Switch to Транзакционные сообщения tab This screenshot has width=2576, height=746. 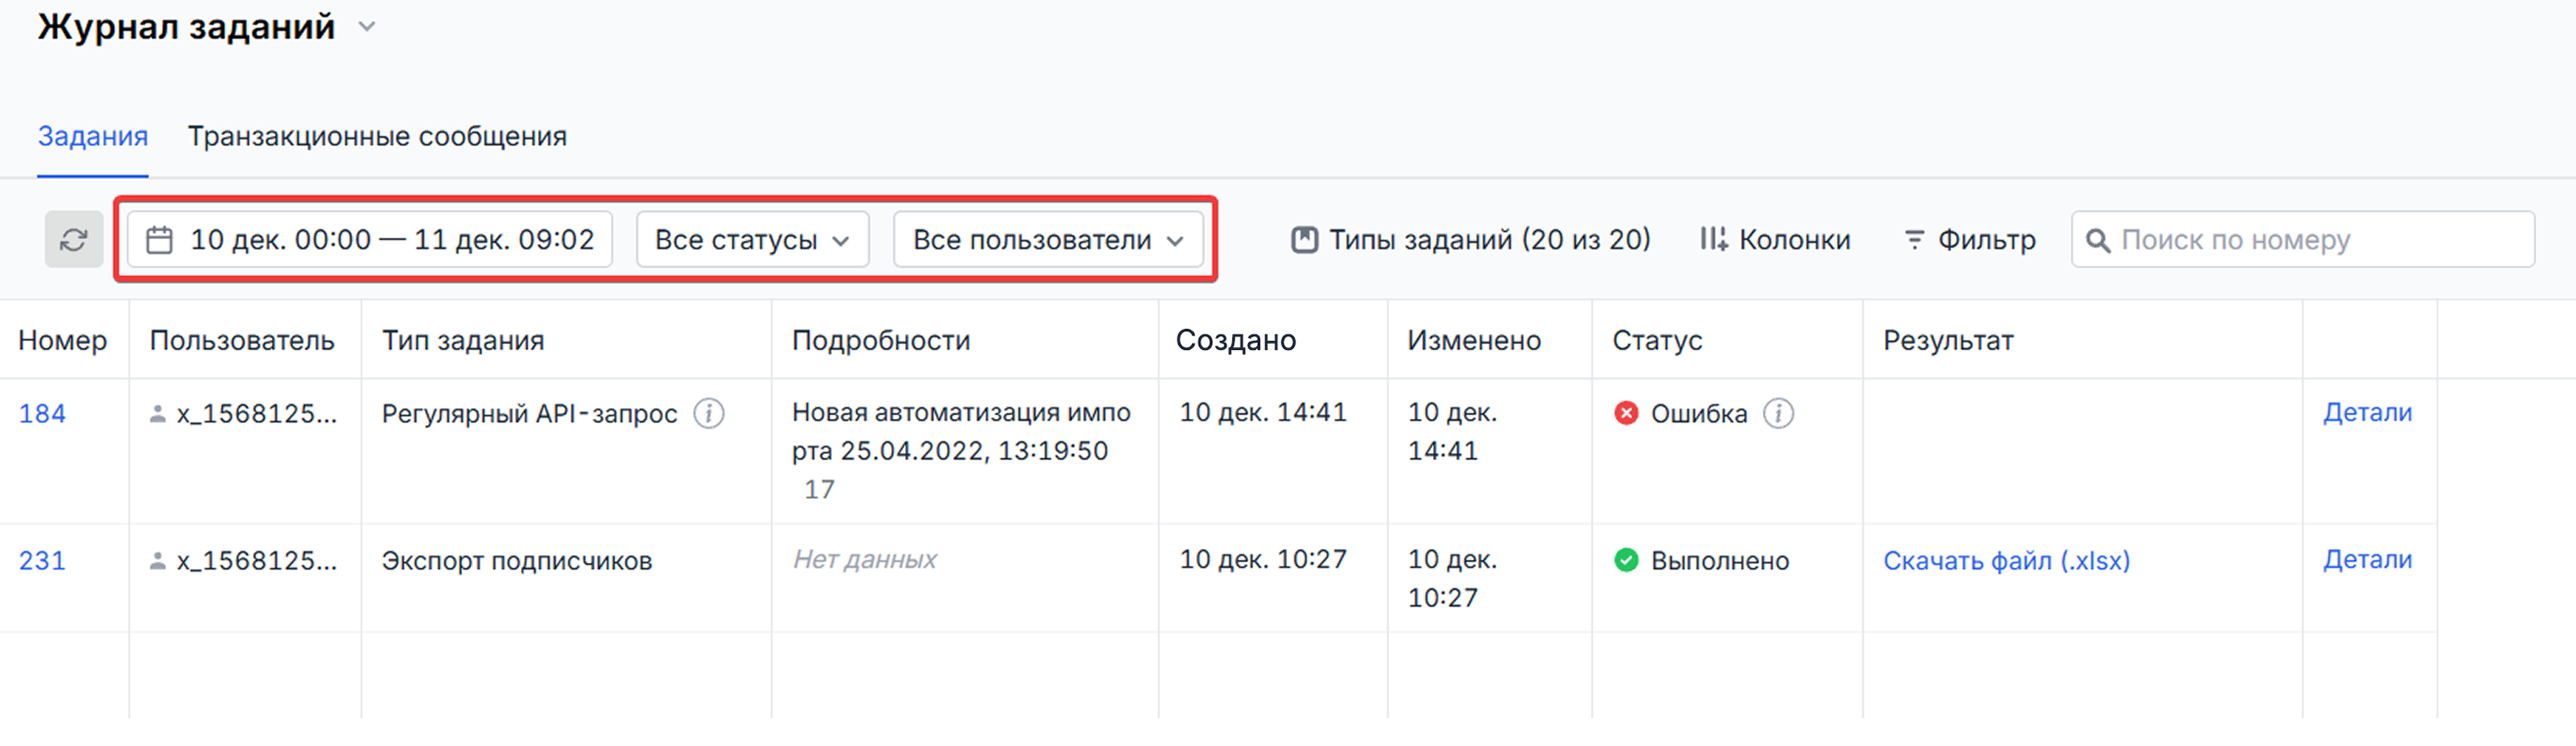click(x=377, y=136)
